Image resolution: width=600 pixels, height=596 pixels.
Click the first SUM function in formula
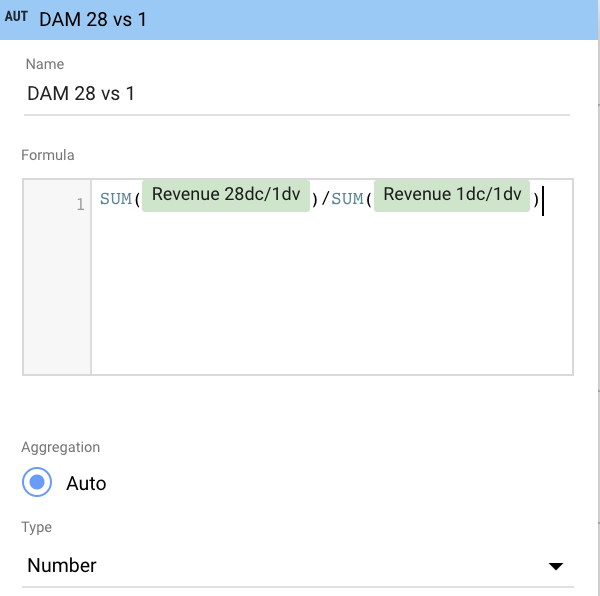point(116,199)
